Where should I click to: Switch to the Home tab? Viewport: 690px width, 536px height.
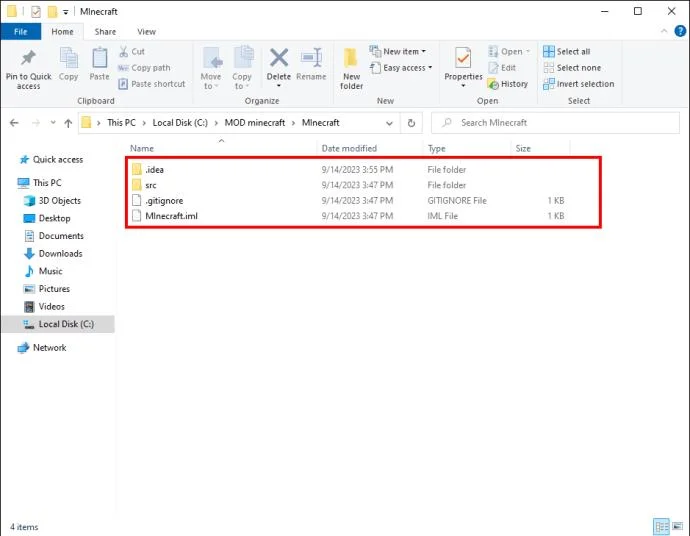[62, 32]
